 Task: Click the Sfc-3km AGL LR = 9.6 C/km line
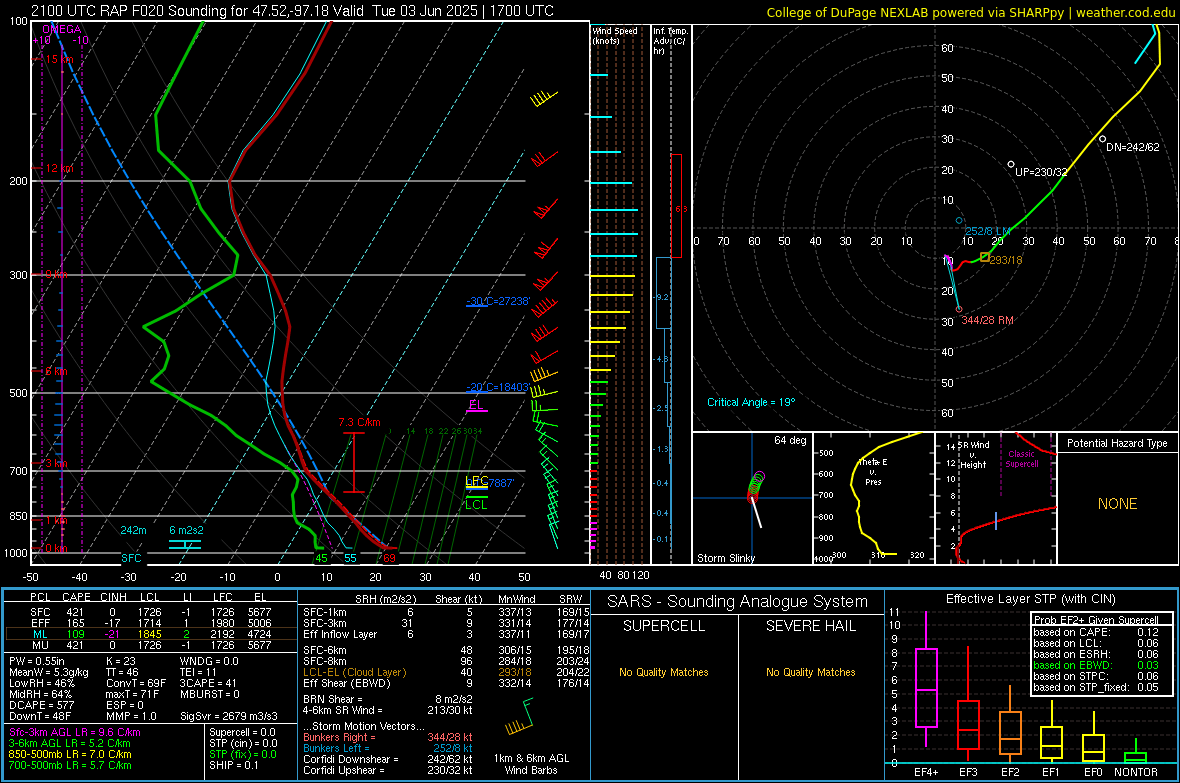75,732
